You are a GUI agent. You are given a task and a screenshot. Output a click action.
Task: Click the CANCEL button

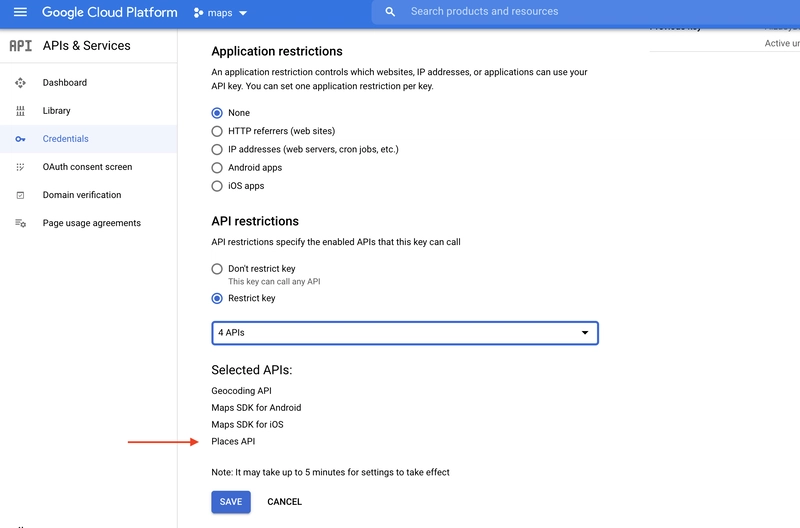285,502
